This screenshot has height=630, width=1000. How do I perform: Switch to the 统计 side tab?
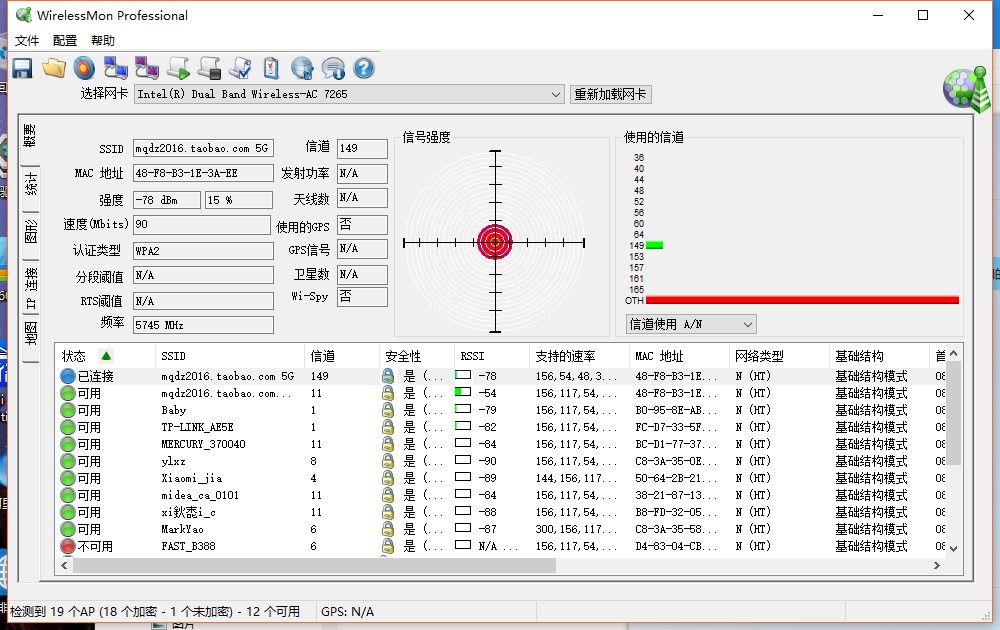(31, 185)
